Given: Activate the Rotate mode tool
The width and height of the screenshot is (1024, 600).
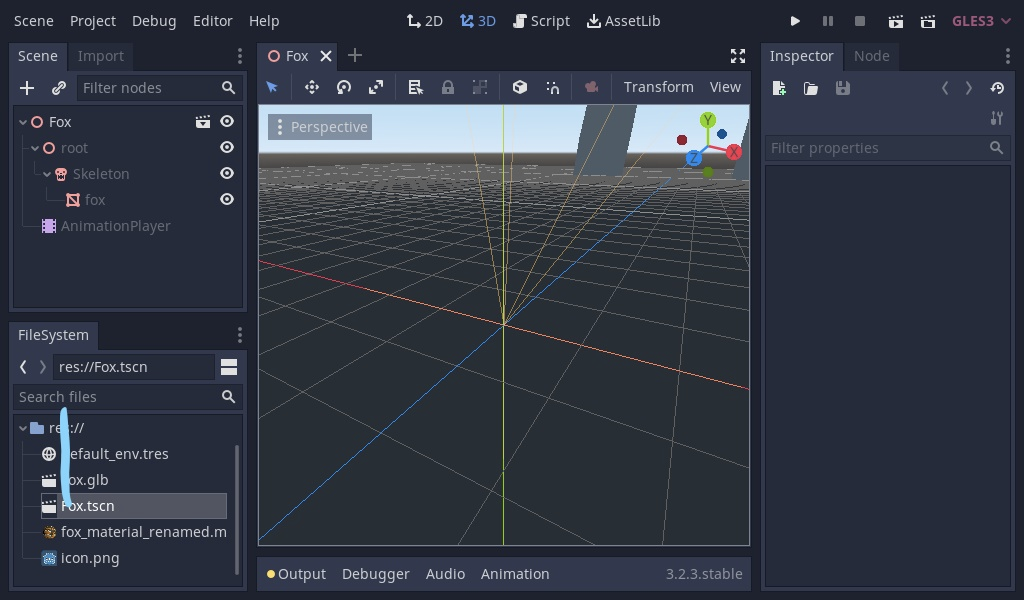Looking at the screenshot, I should pyautogui.click(x=344, y=87).
